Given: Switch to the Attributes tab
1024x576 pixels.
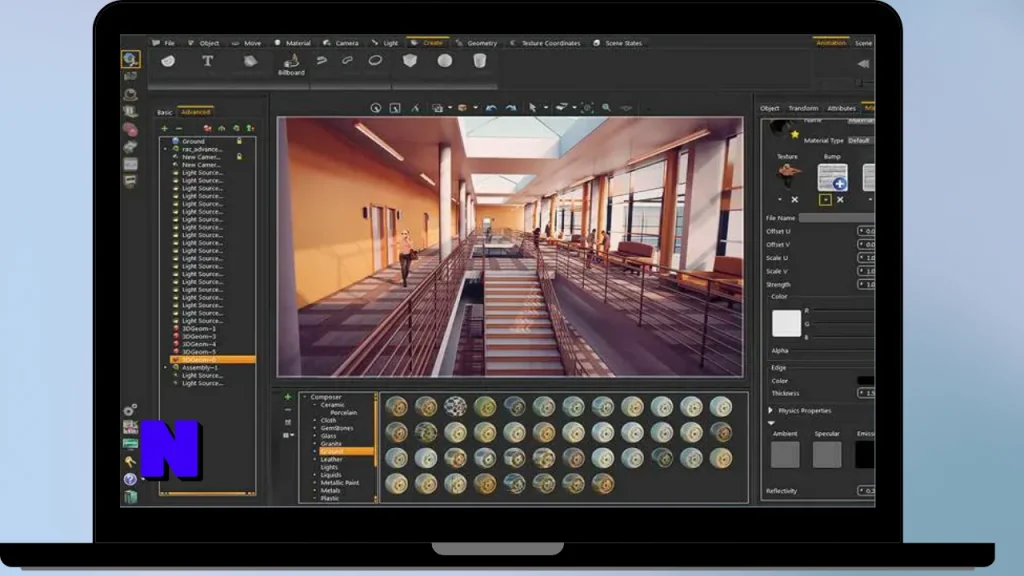Looking at the screenshot, I should click(841, 108).
